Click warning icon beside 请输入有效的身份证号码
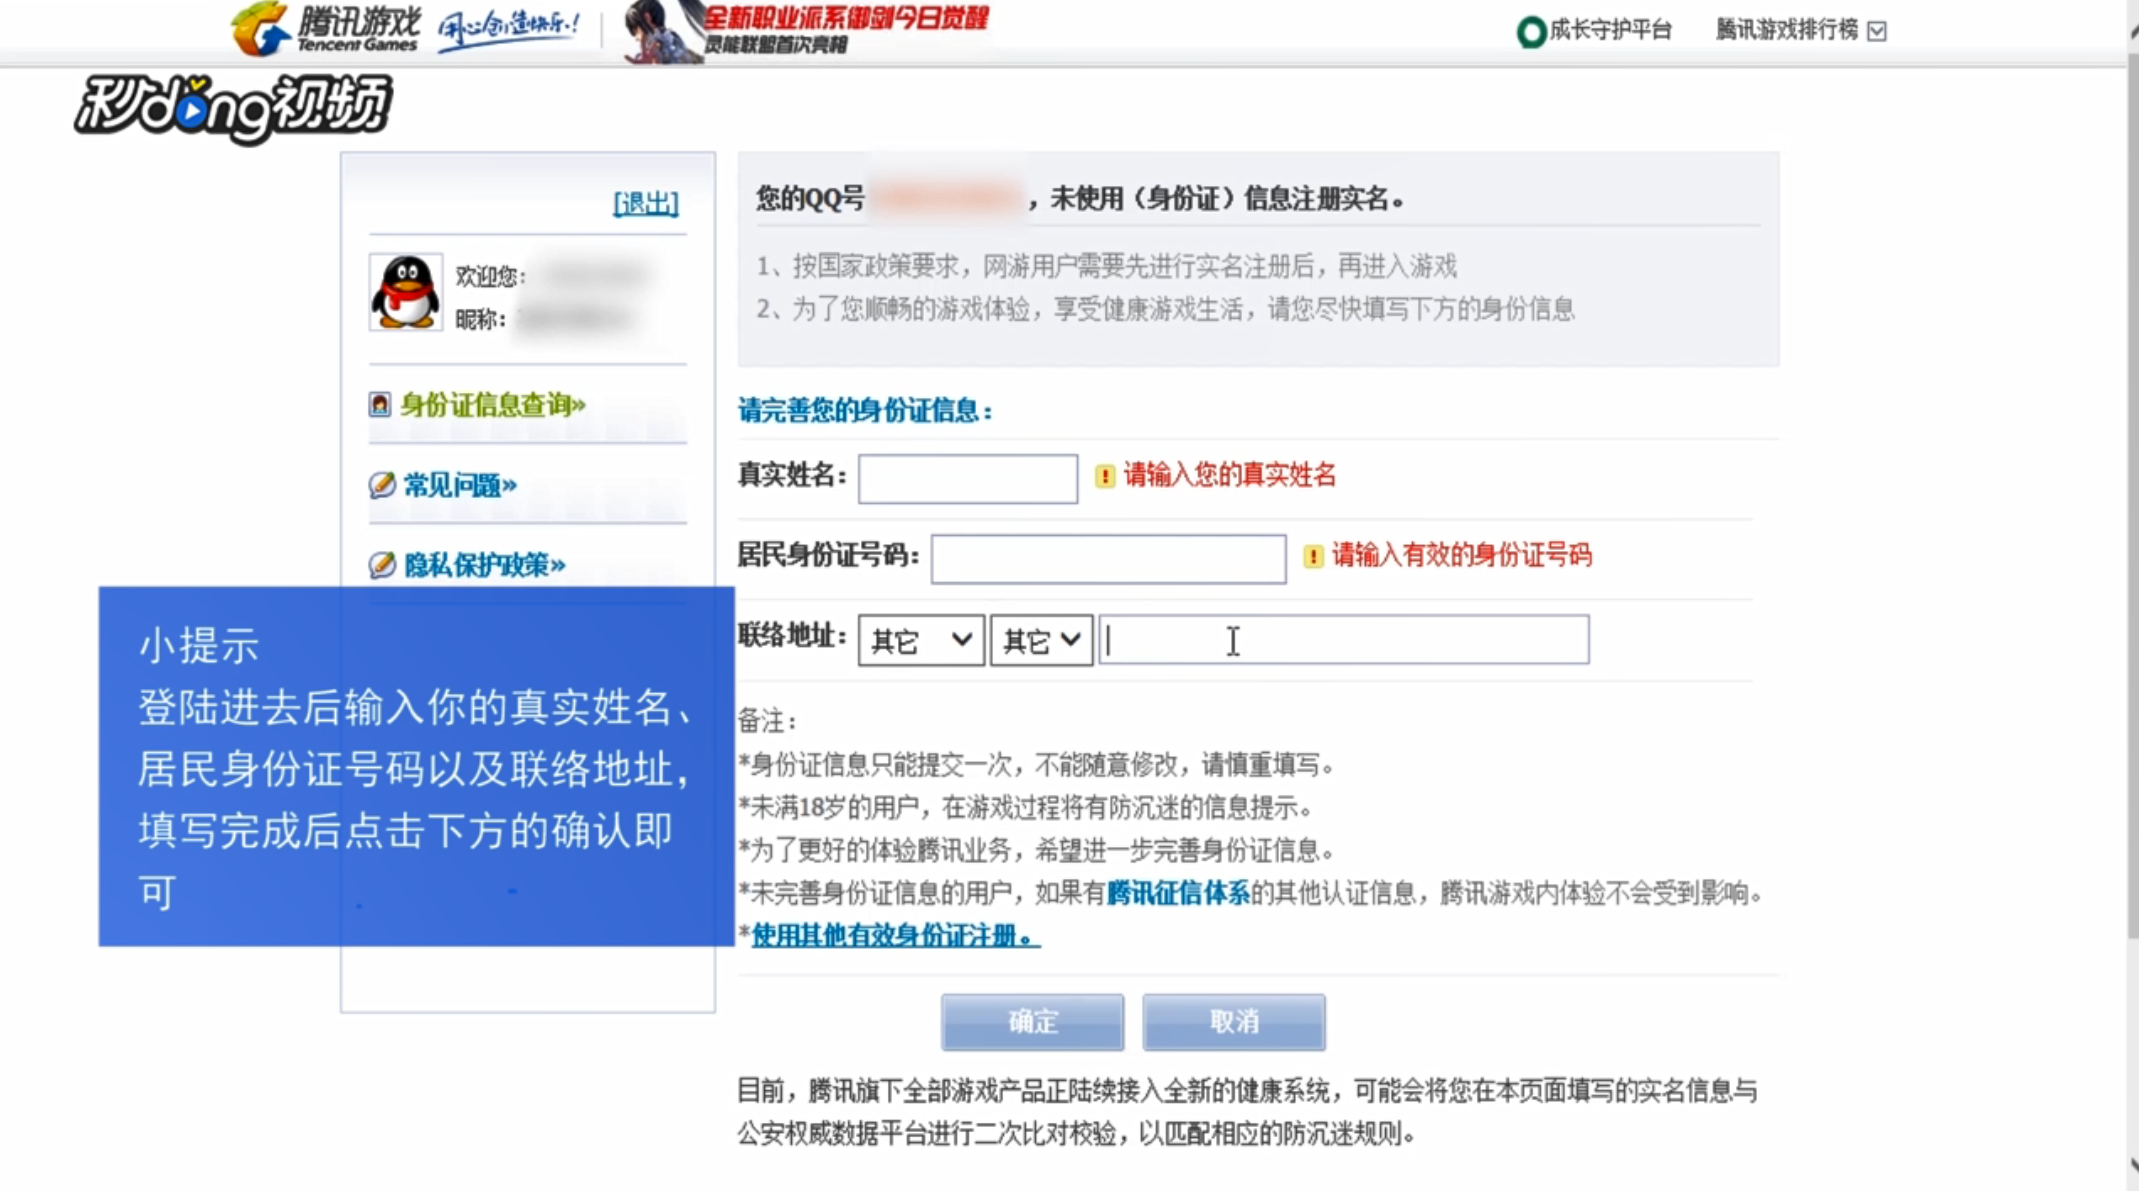 click(x=1313, y=556)
